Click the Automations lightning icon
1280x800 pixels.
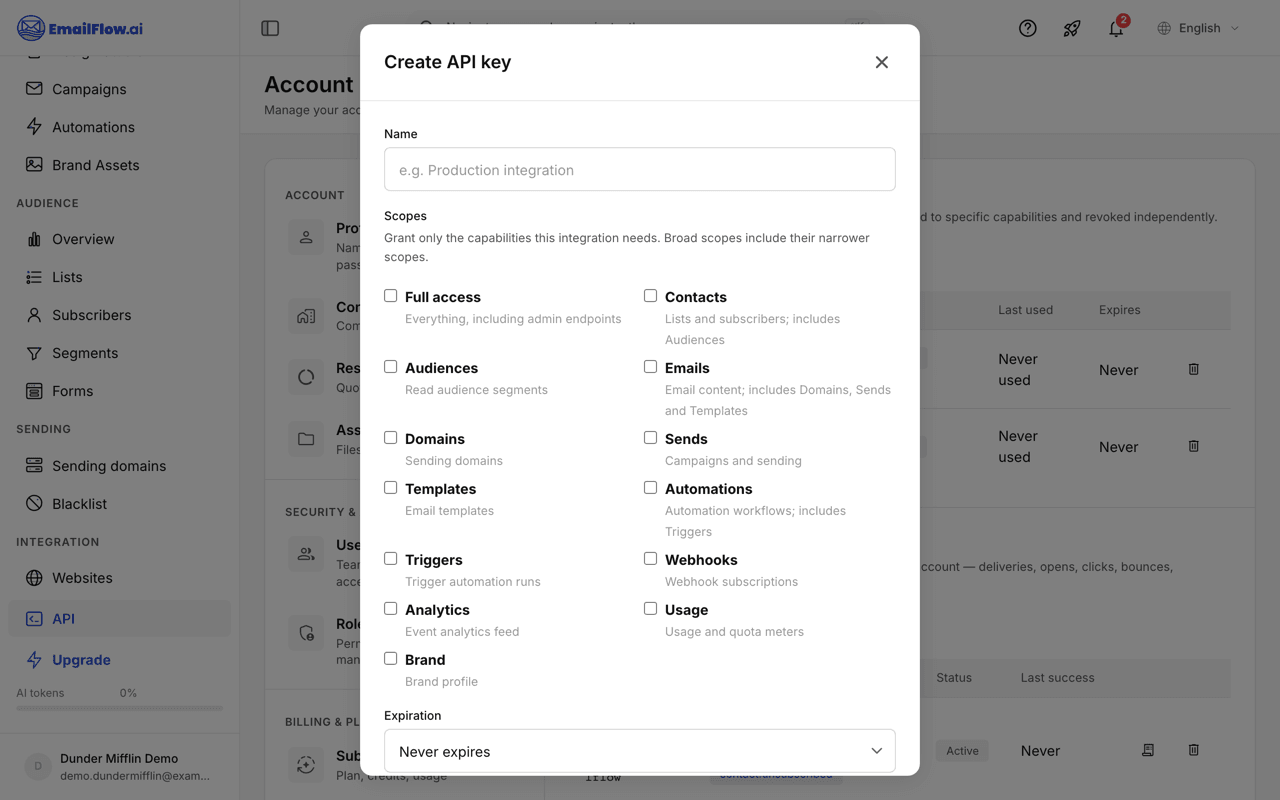click(x=34, y=126)
